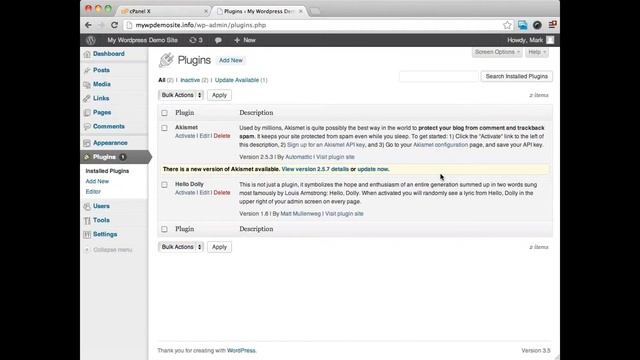Click the user avatar beside Howdy, Mark
Viewport: 640px width, 360px height.
[550, 40]
